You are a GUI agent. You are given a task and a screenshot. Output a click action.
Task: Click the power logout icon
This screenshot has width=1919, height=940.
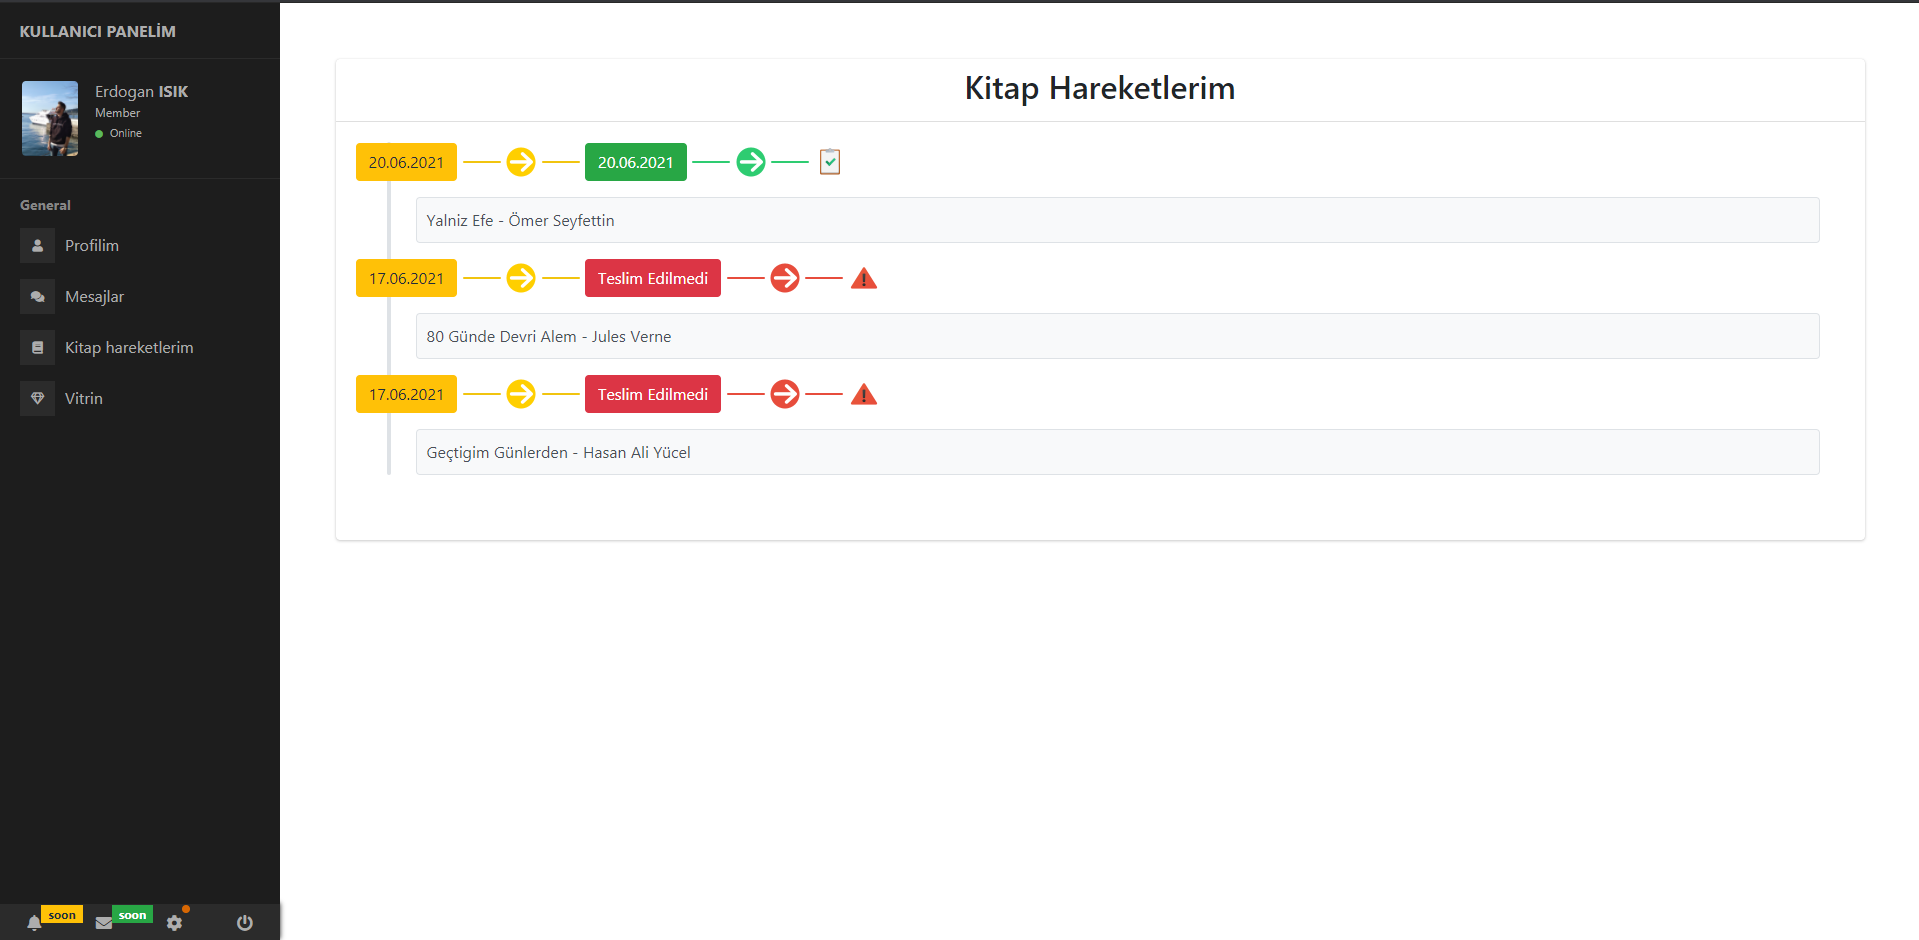(244, 923)
